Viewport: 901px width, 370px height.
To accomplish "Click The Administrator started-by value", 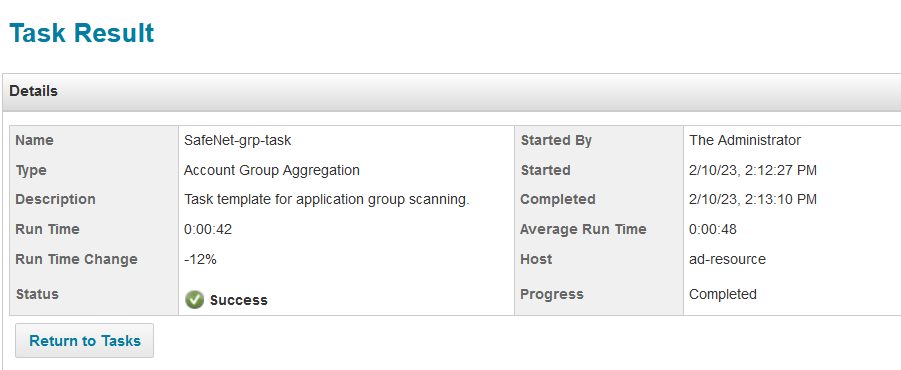I will point(745,140).
